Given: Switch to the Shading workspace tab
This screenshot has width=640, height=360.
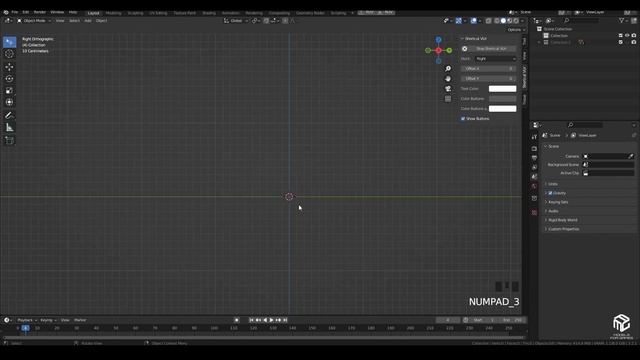Looking at the screenshot, I should [x=209, y=13].
